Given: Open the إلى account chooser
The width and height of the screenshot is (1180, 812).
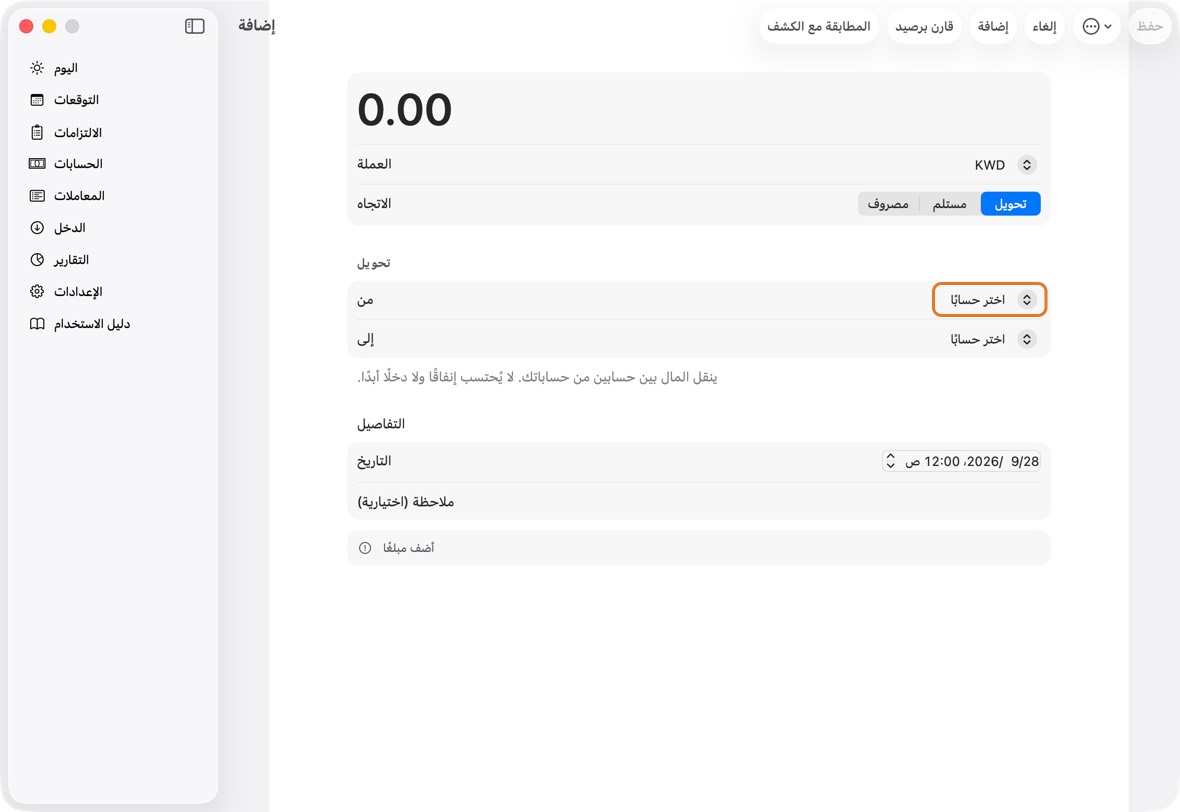Looking at the screenshot, I should click(993, 339).
